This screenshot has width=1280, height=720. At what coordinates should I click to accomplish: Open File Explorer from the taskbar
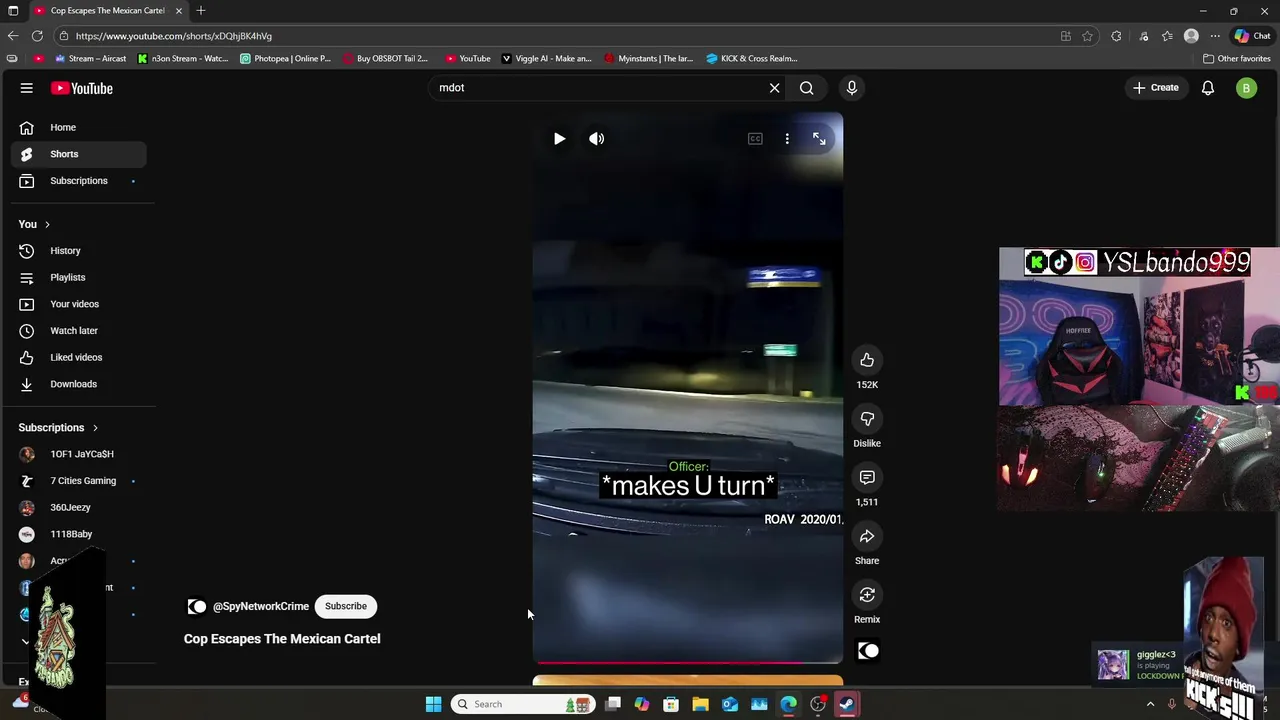click(x=700, y=704)
